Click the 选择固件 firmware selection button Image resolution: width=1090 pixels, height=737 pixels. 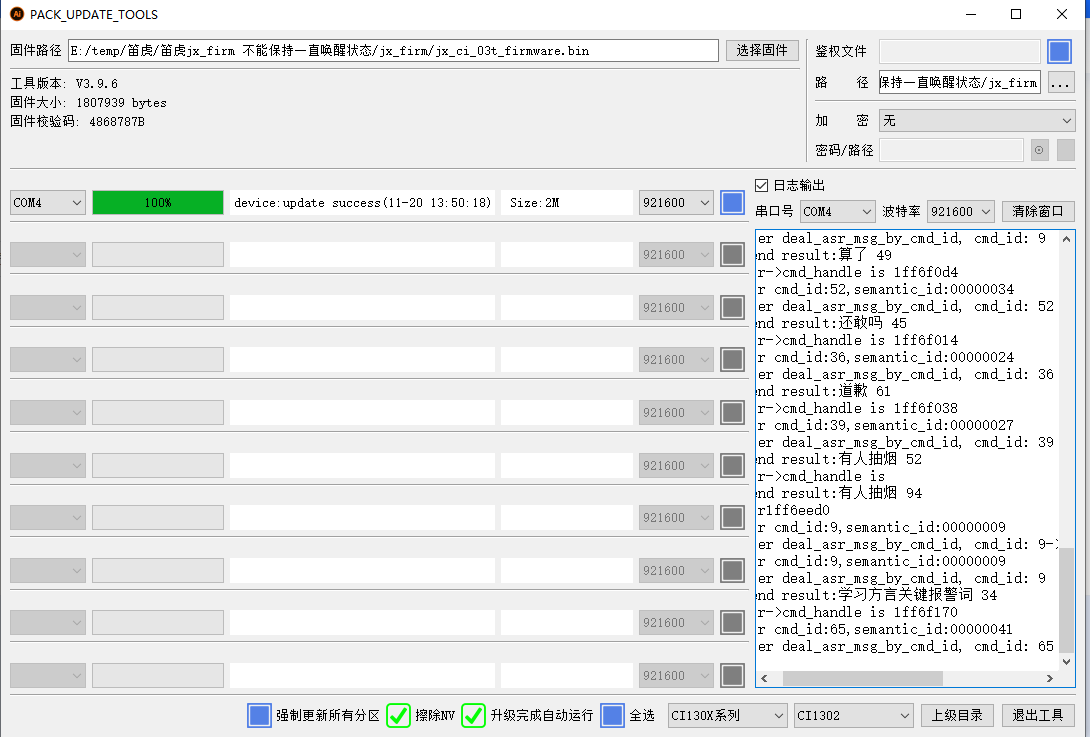point(762,50)
